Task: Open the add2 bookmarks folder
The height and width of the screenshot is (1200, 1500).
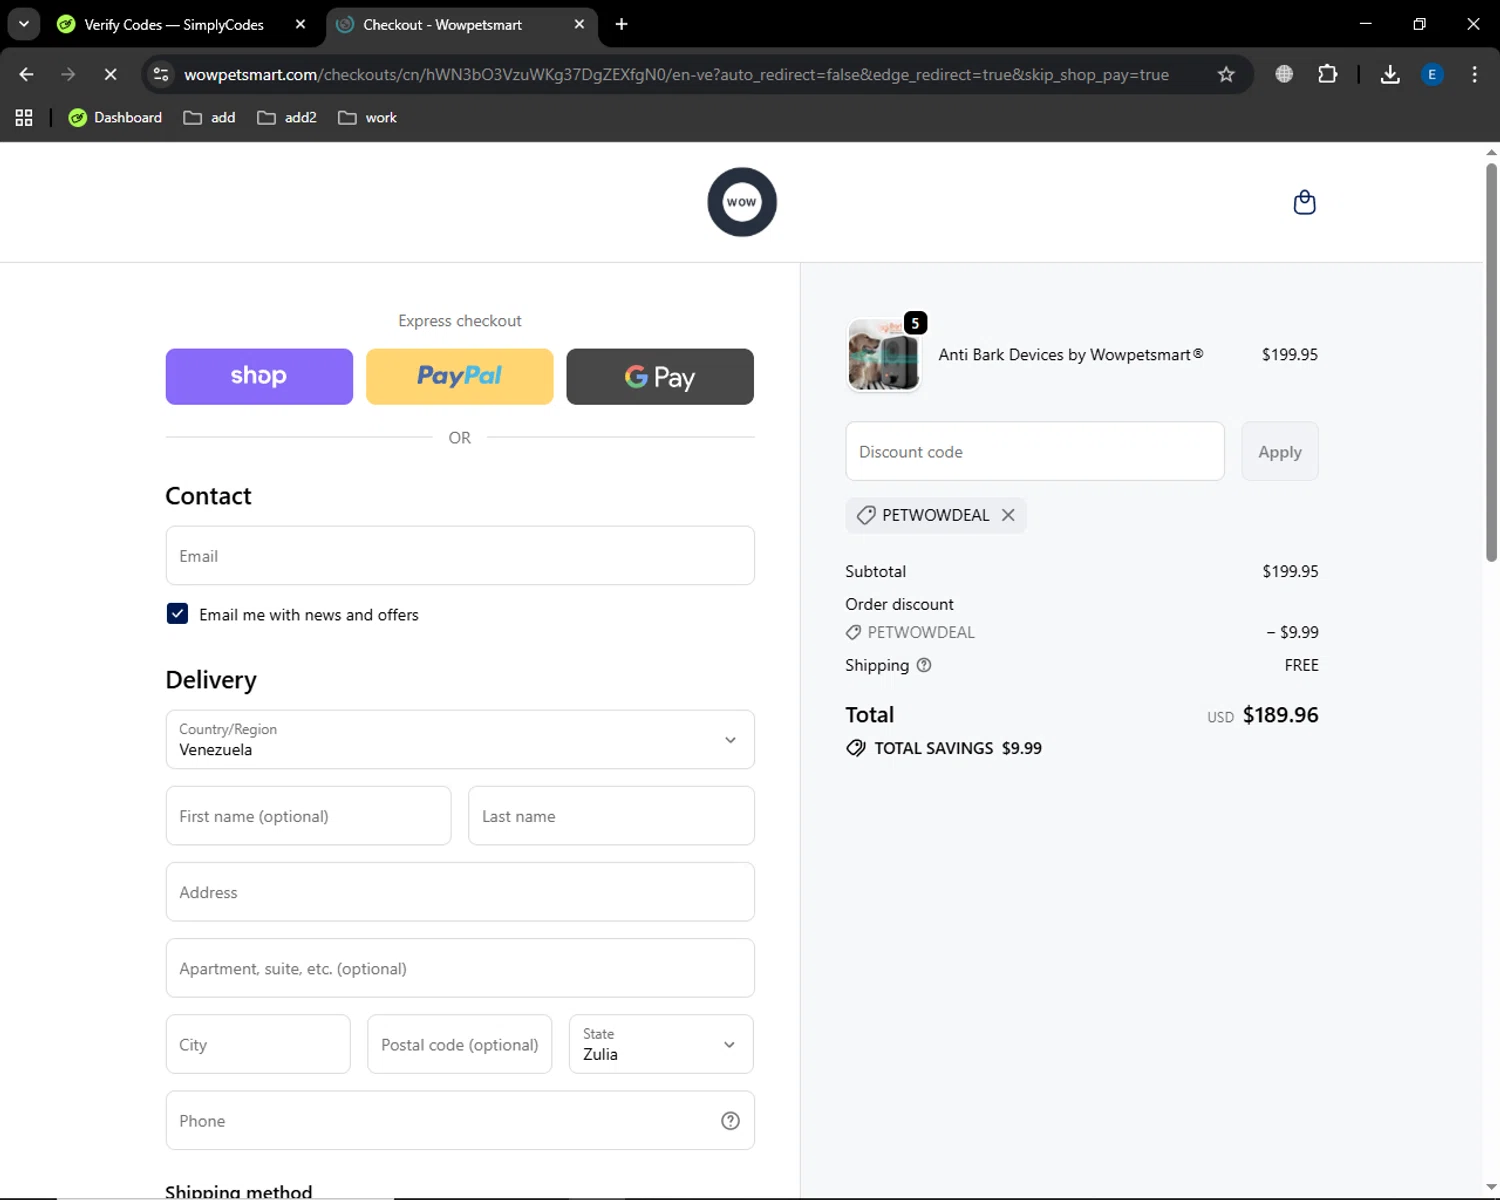Action: click(x=287, y=118)
